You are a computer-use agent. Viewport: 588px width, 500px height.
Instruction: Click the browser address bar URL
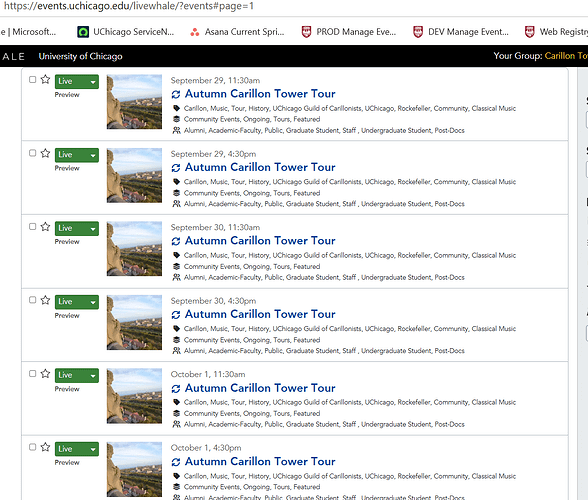click(x=129, y=6)
